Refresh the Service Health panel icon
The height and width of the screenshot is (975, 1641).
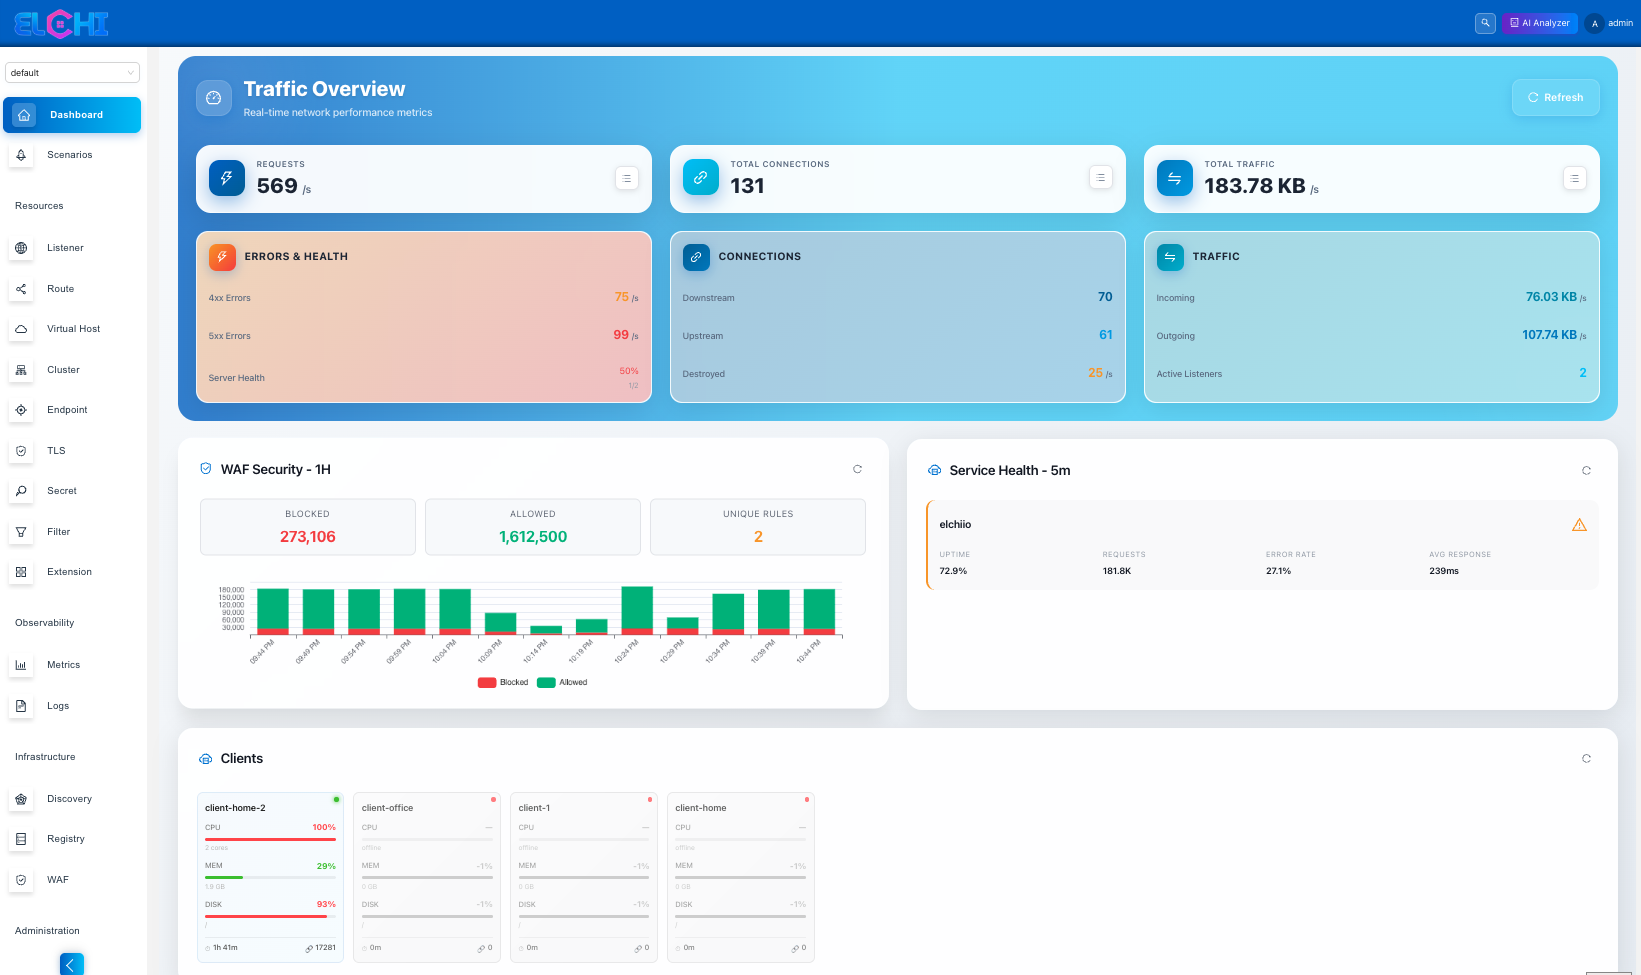tap(1586, 470)
